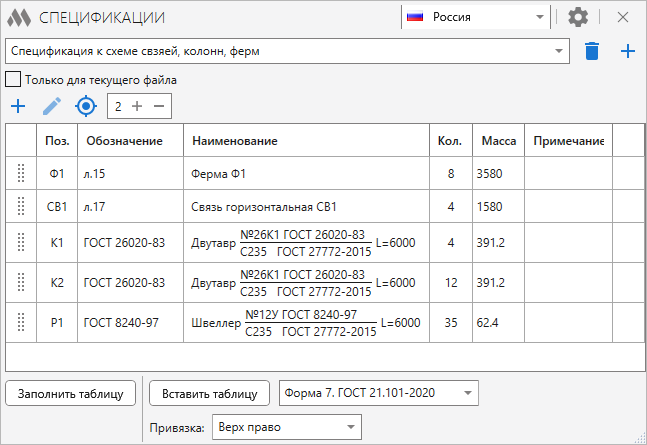Grab the drag handle of the К2 row

coord(21,282)
